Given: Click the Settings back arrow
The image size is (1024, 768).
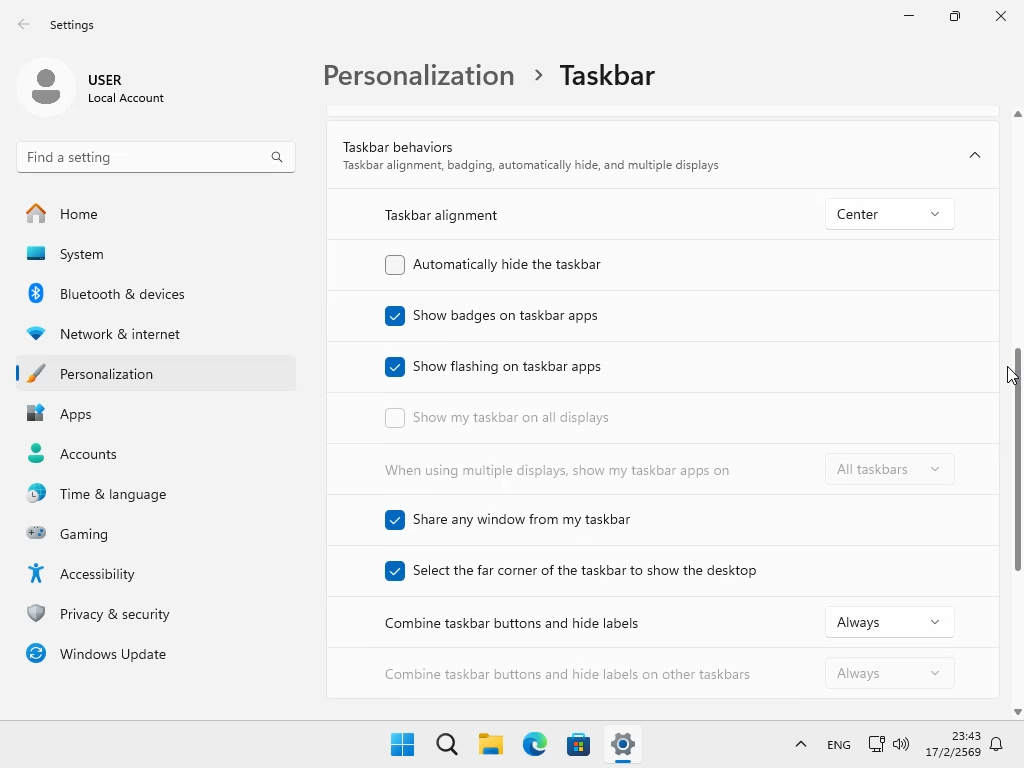Looking at the screenshot, I should pyautogui.click(x=24, y=25).
